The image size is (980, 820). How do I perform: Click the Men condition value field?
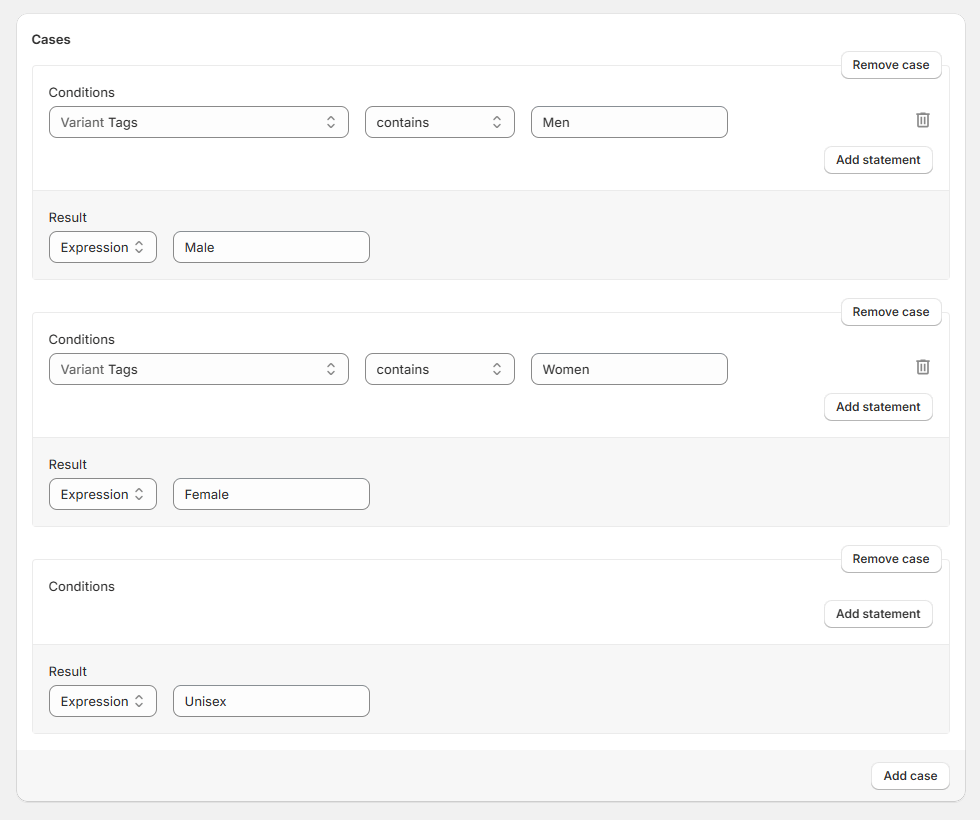628,121
